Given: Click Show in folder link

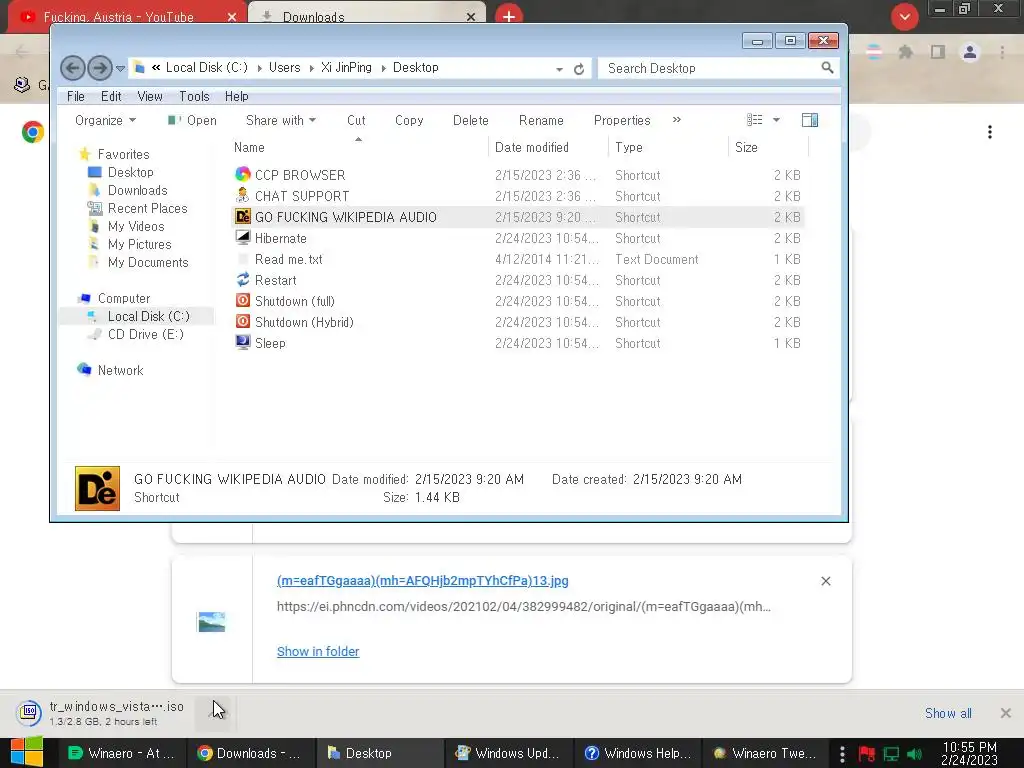Looking at the screenshot, I should pos(318,651).
